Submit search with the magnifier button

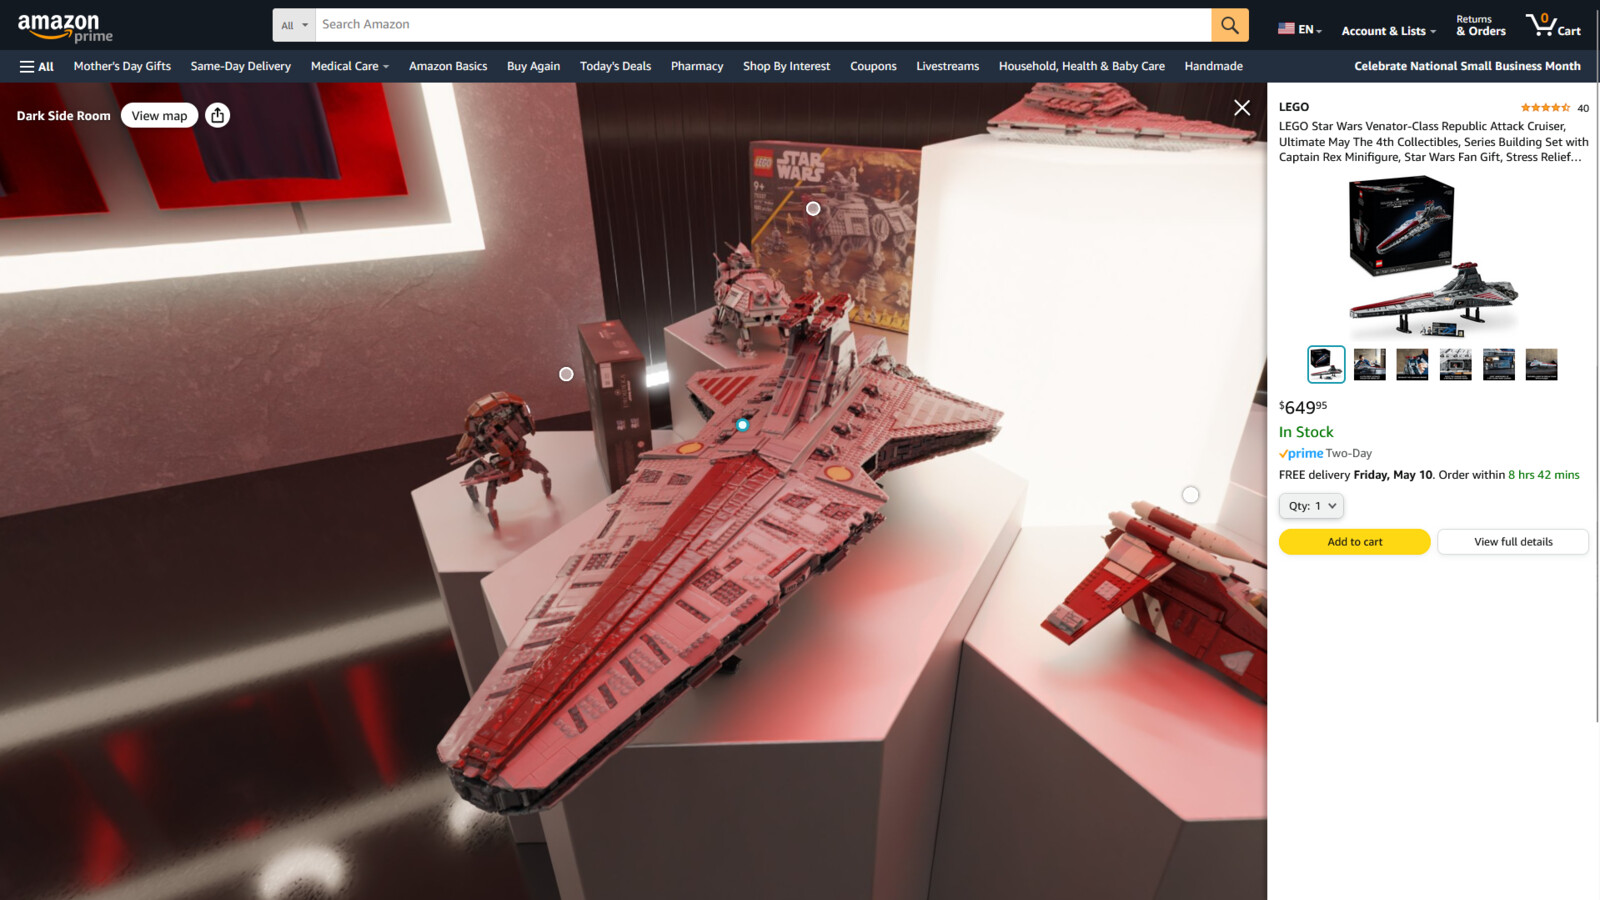[1230, 25]
